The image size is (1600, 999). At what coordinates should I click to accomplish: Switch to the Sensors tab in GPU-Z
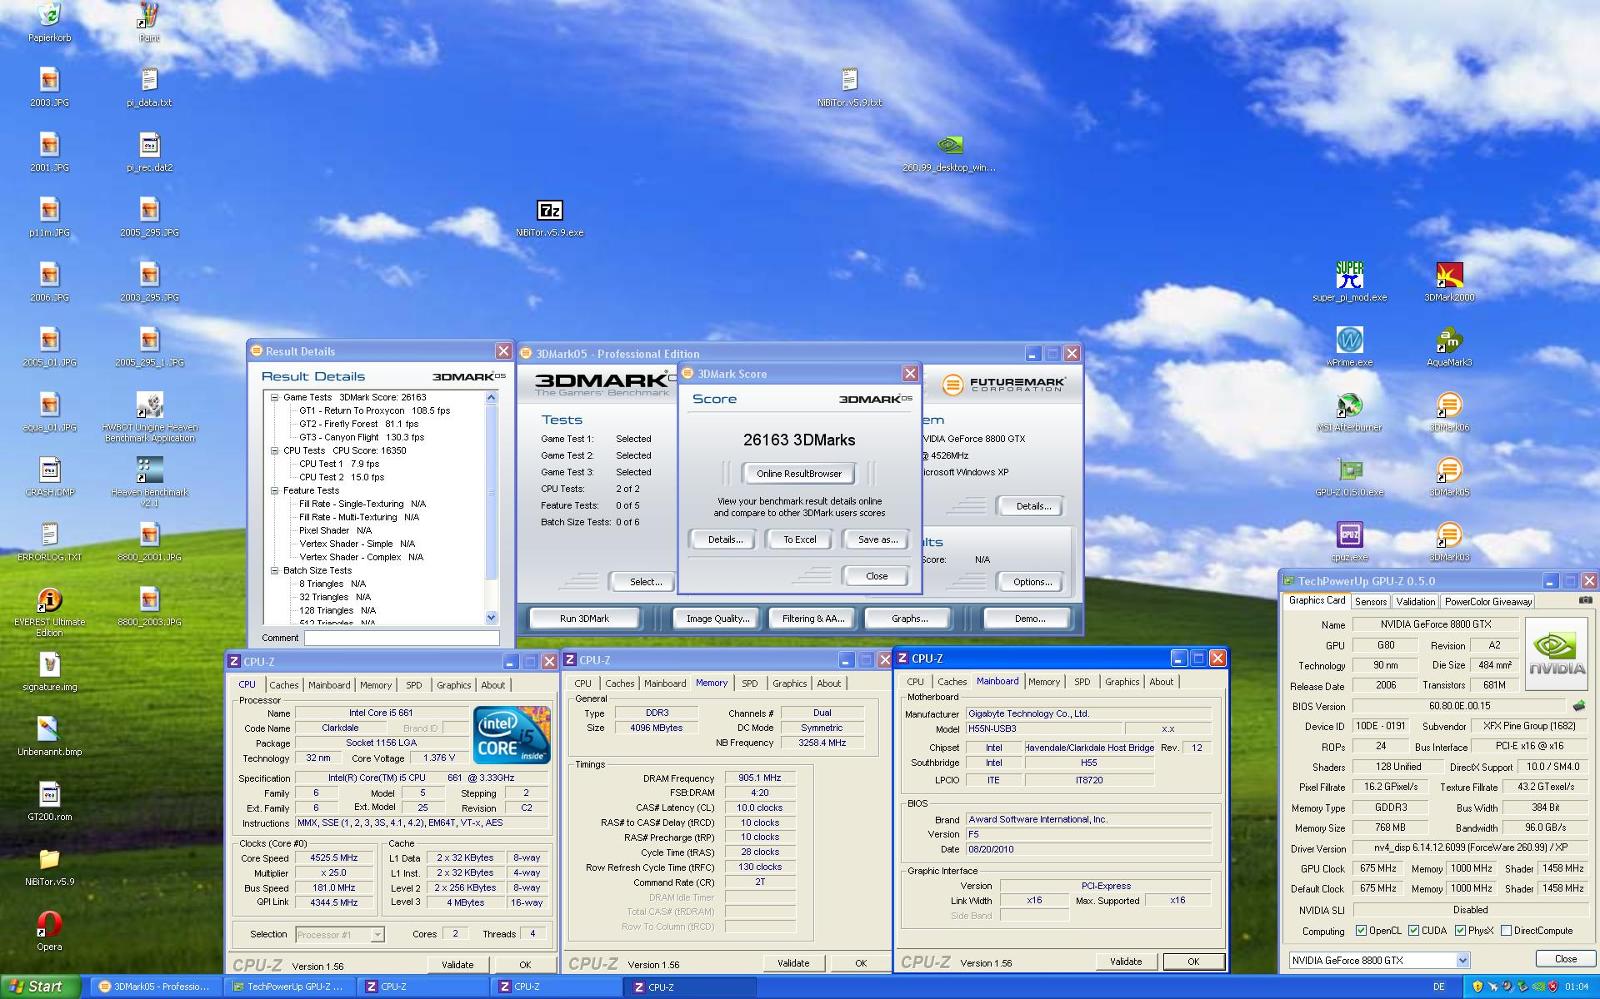[1371, 602]
